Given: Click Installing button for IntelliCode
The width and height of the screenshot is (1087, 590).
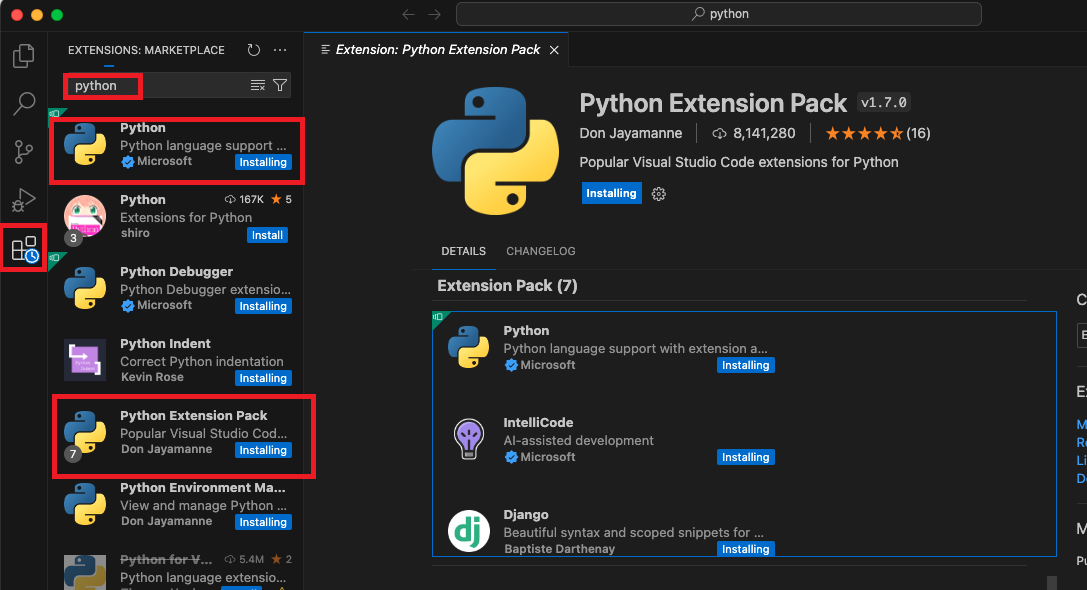Looking at the screenshot, I should [746, 458].
